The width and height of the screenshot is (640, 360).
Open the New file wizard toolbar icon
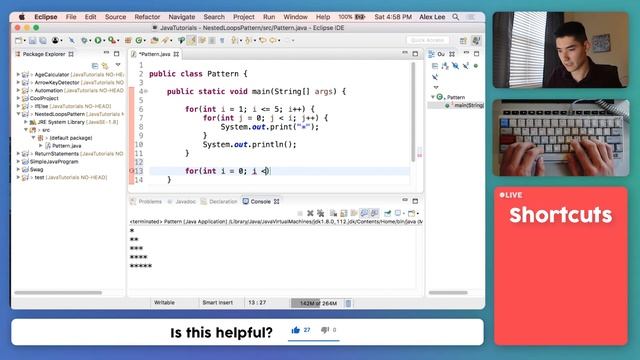point(19,40)
